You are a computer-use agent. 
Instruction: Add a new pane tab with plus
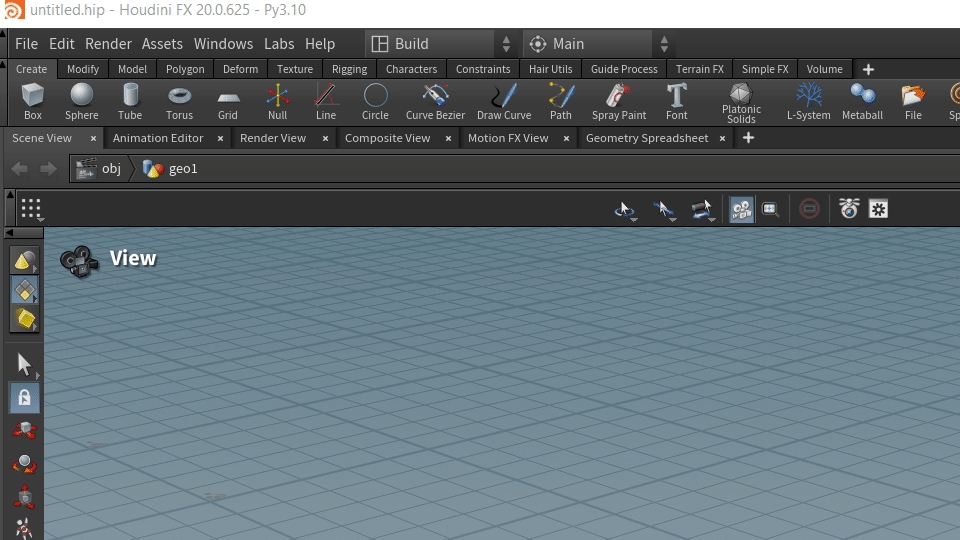tap(748, 138)
